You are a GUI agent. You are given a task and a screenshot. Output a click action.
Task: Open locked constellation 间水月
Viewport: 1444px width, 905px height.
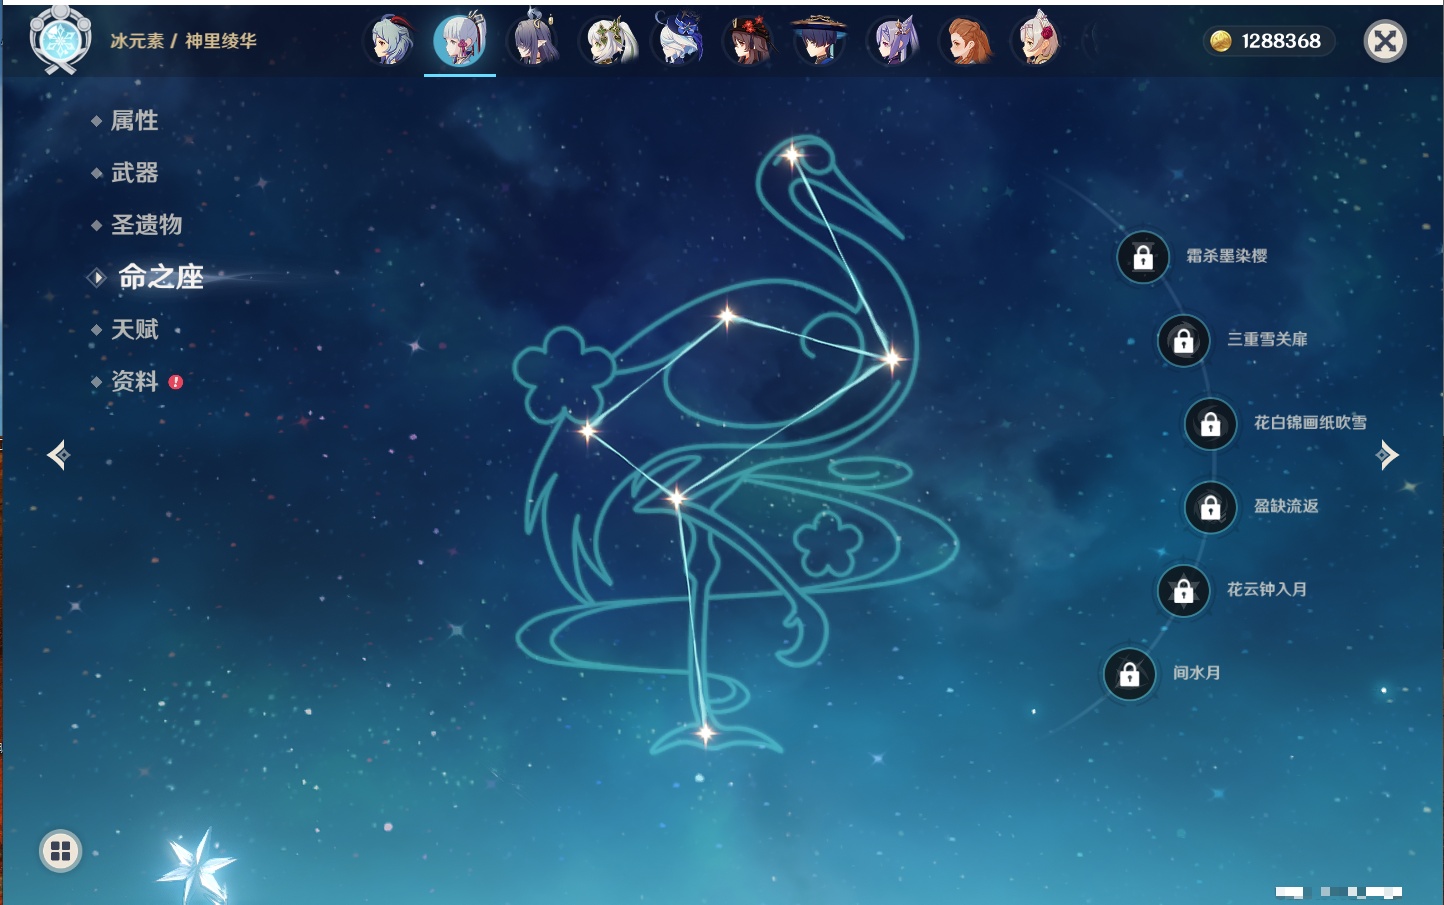(1130, 673)
